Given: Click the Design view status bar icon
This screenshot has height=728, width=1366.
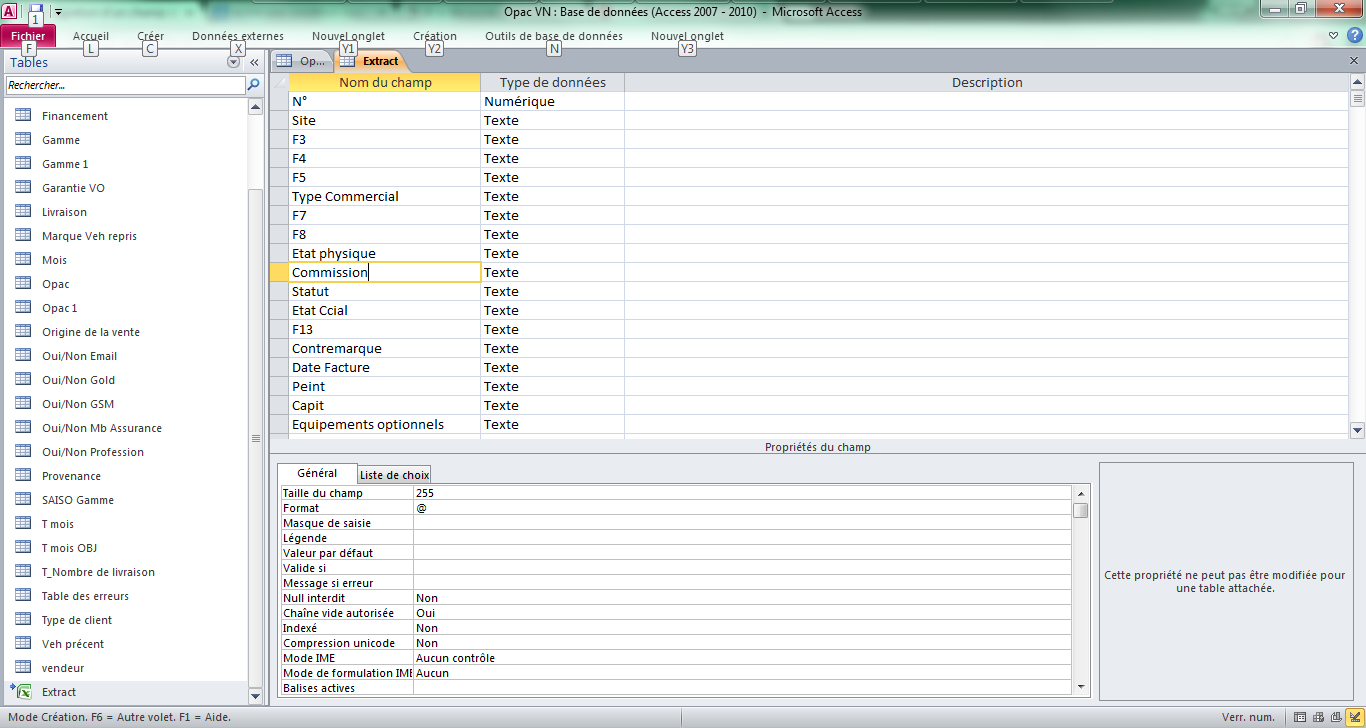Looking at the screenshot, I should pos(1354,717).
